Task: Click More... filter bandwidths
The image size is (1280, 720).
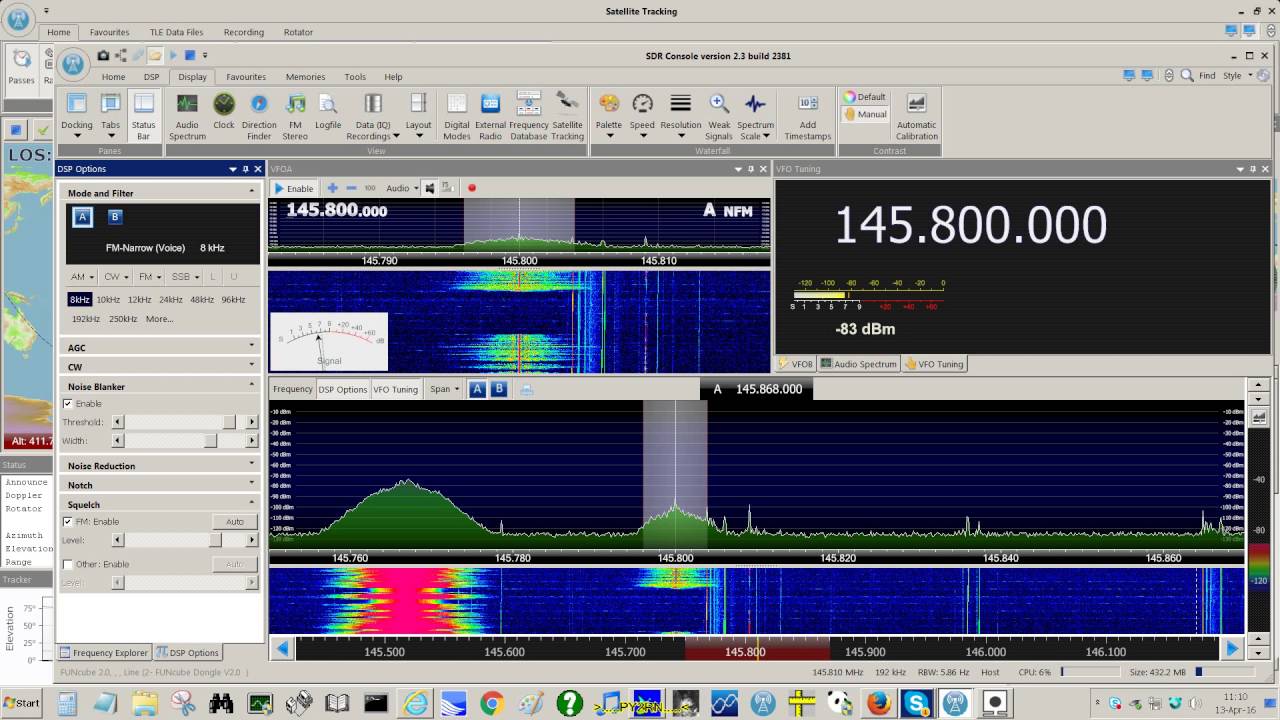Action: point(159,319)
